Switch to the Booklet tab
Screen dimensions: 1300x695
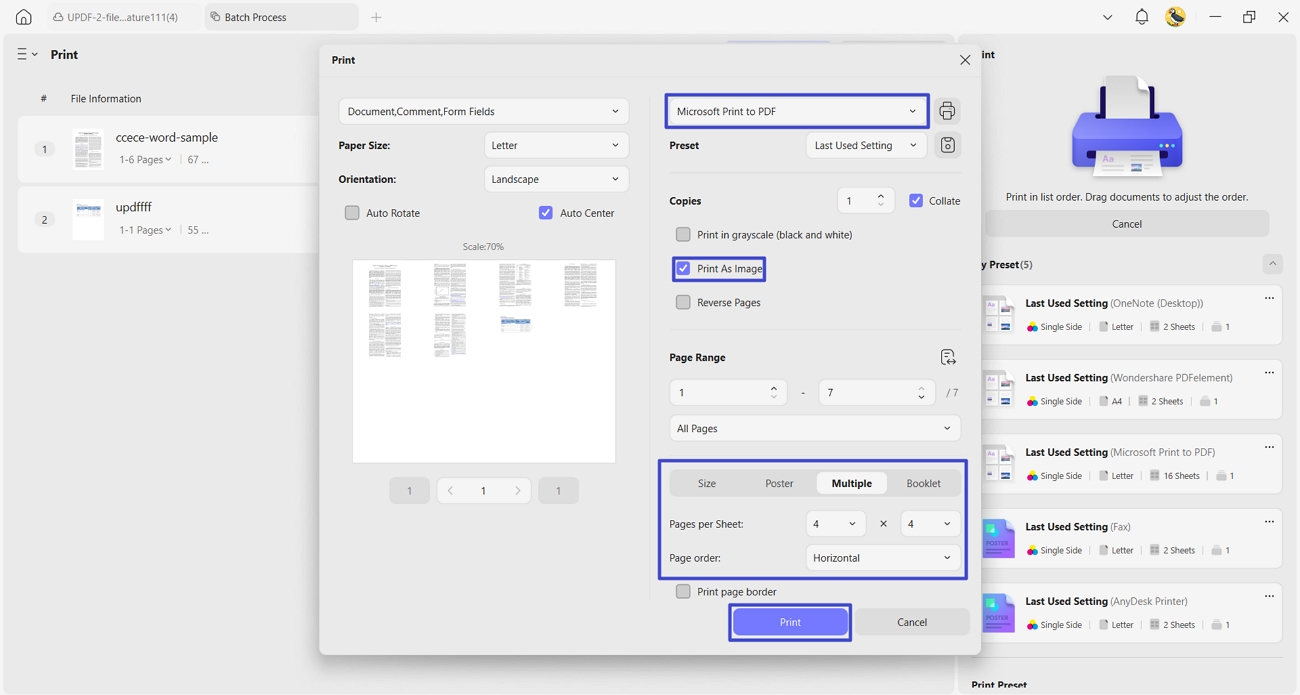923,483
